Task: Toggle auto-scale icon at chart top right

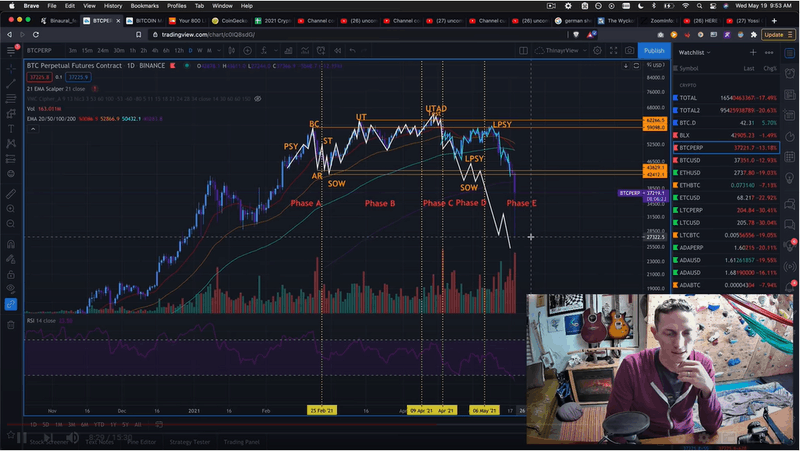Action: [x=636, y=66]
